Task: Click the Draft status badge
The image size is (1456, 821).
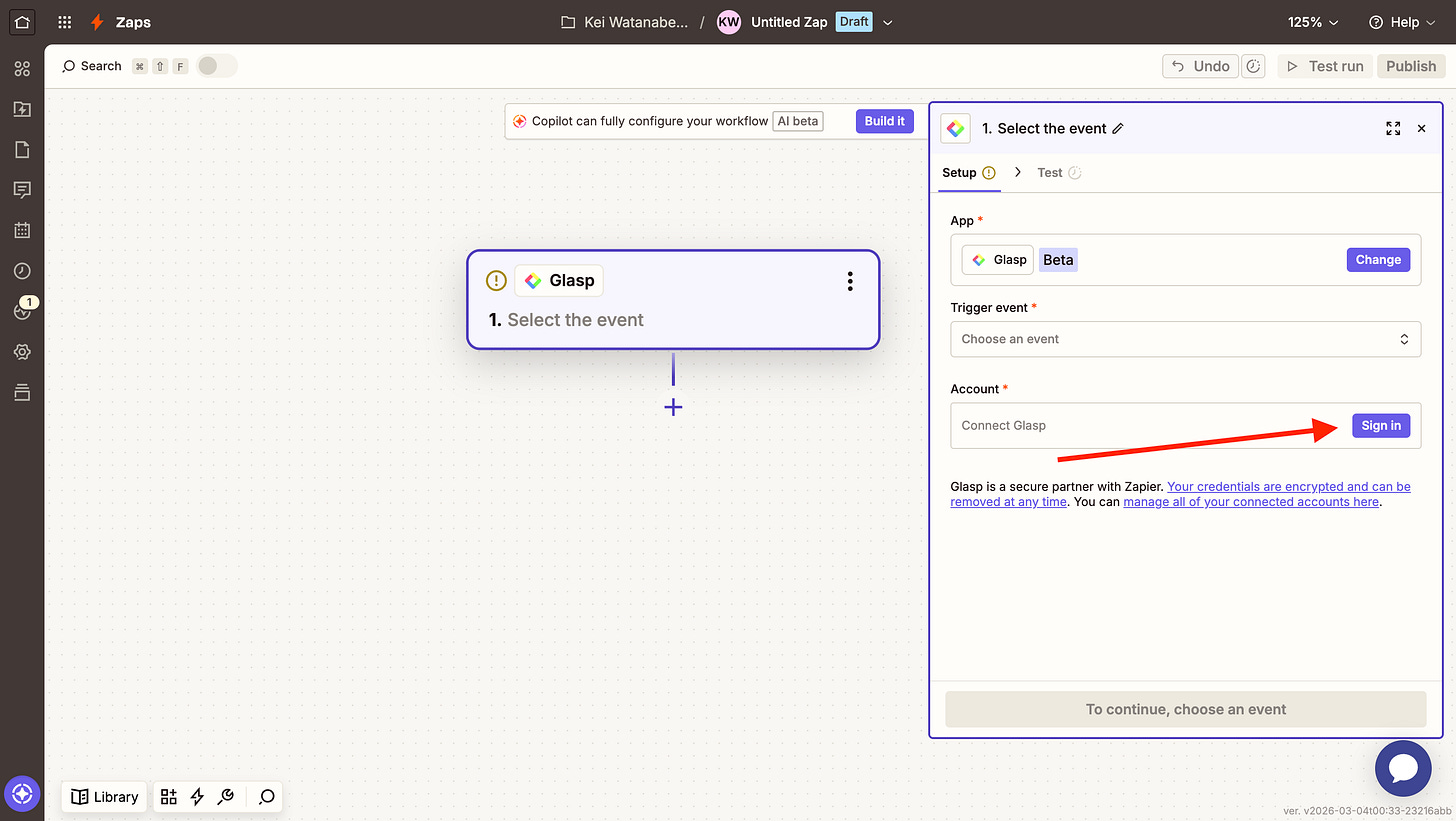Action: [x=854, y=22]
